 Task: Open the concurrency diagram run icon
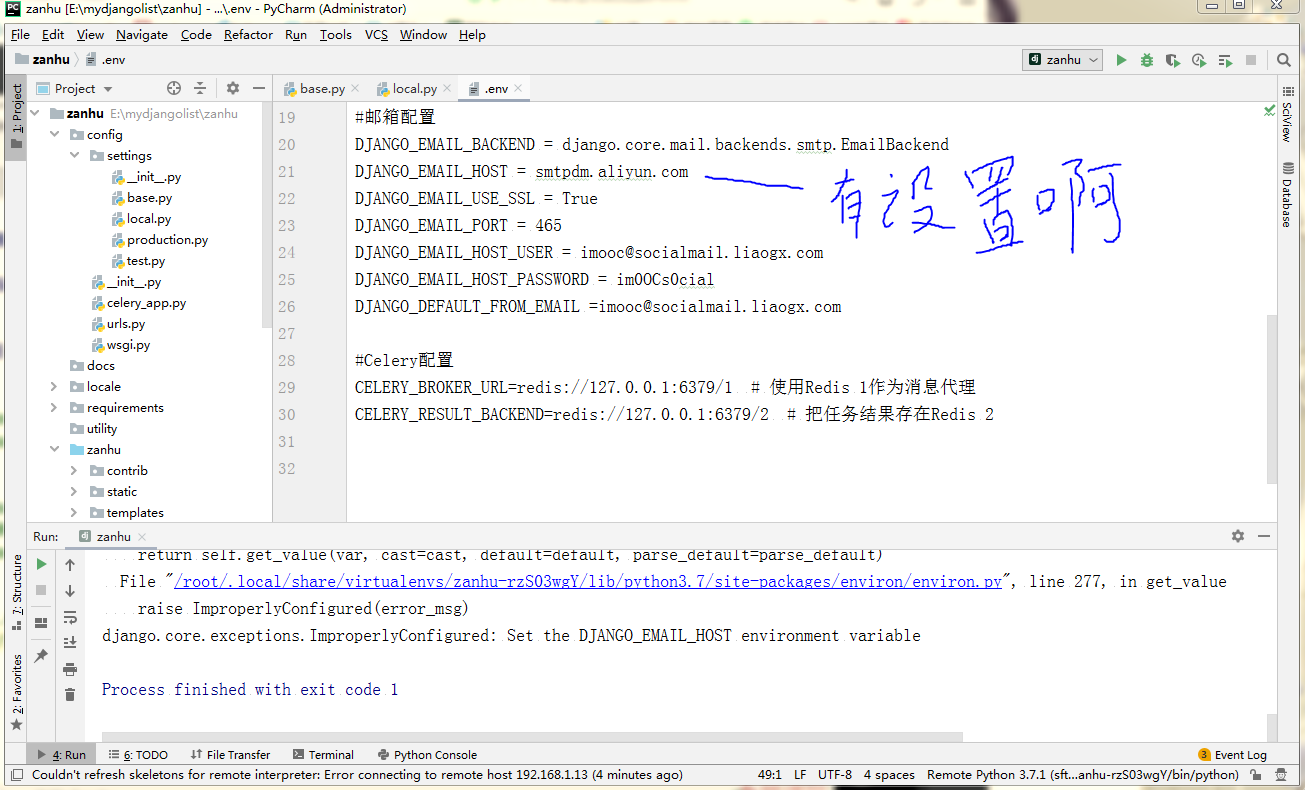click(x=1225, y=60)
